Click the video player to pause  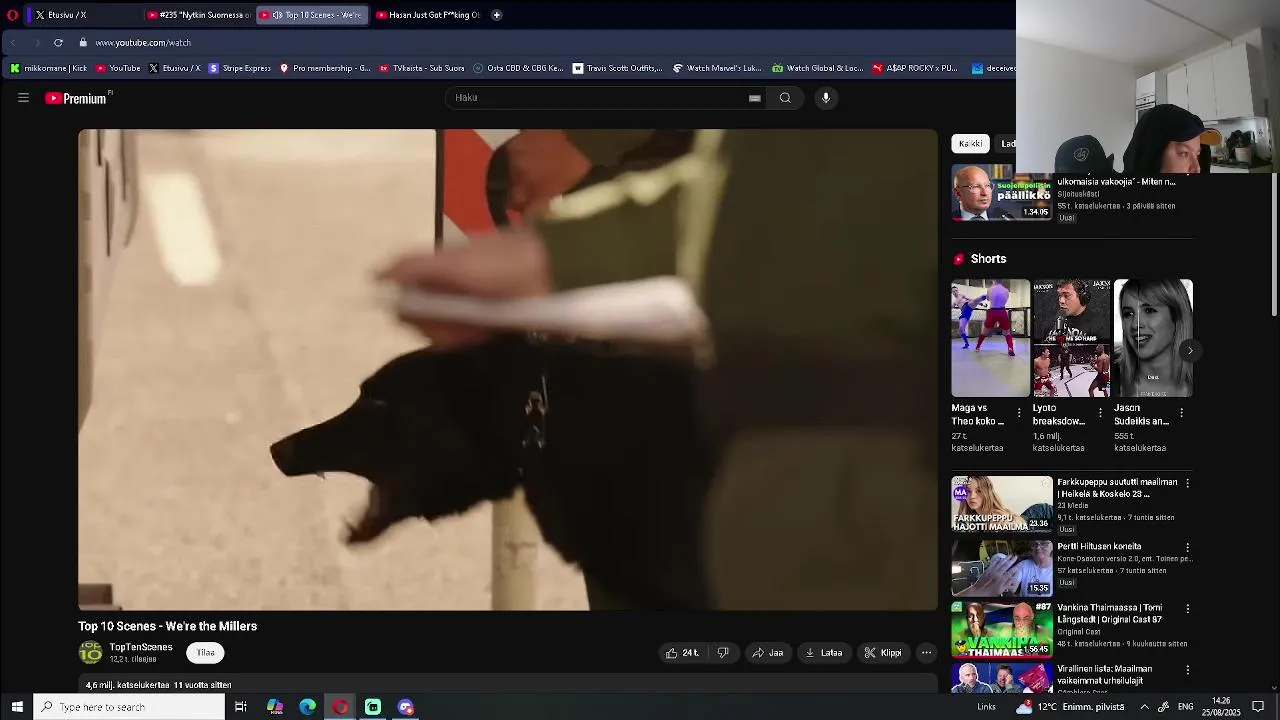[x=508, y=370]
